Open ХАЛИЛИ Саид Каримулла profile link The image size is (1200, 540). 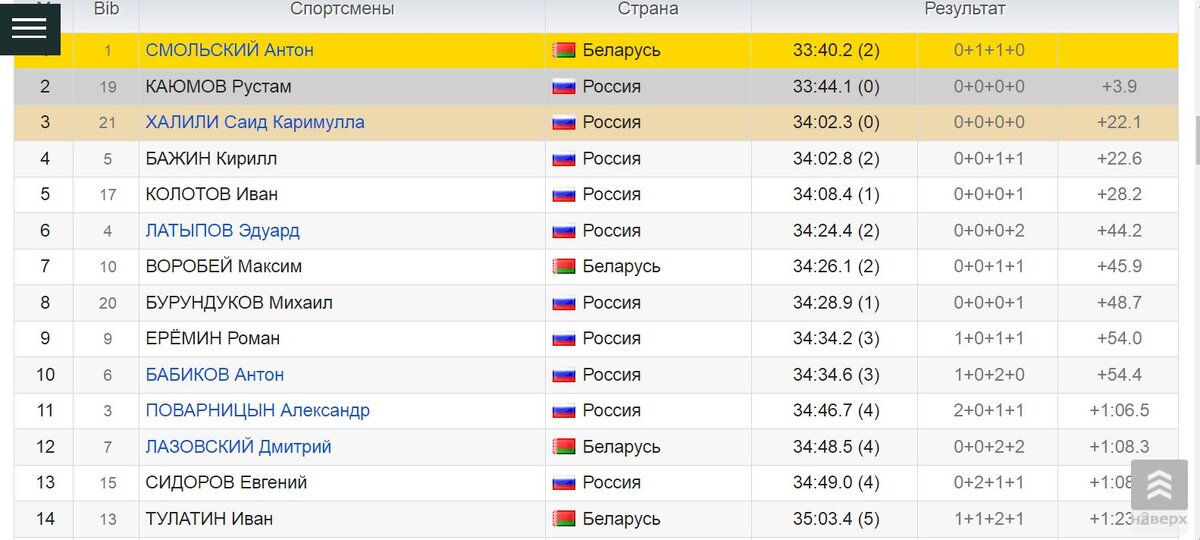[x=255, y=122]
